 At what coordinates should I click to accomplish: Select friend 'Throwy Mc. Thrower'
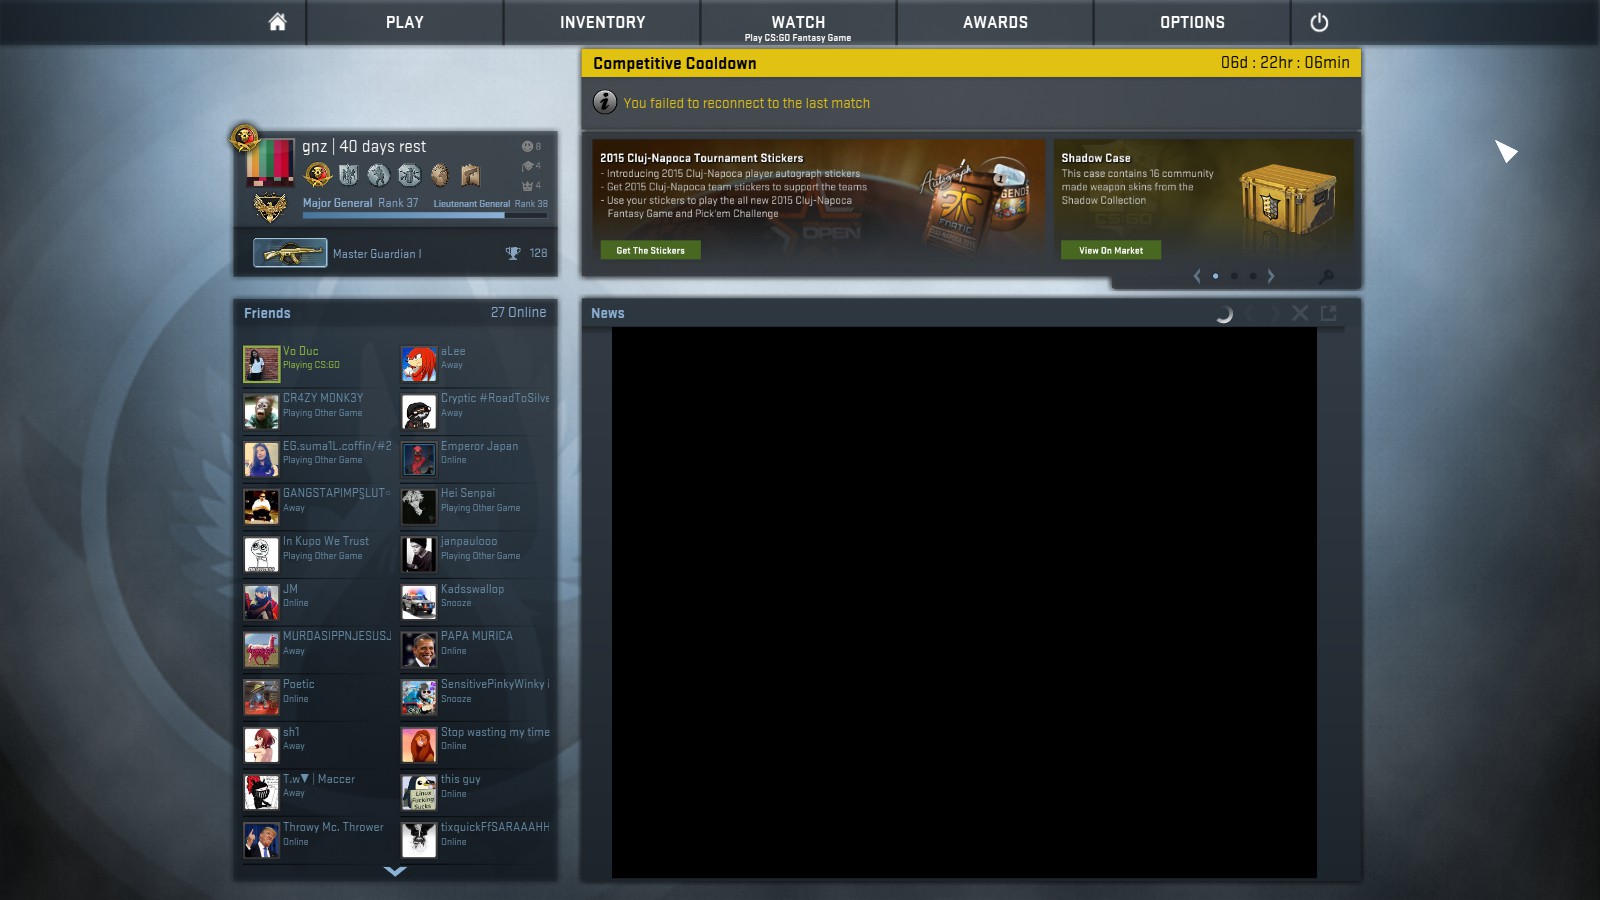pyautogui.click(x=318, y=840)
